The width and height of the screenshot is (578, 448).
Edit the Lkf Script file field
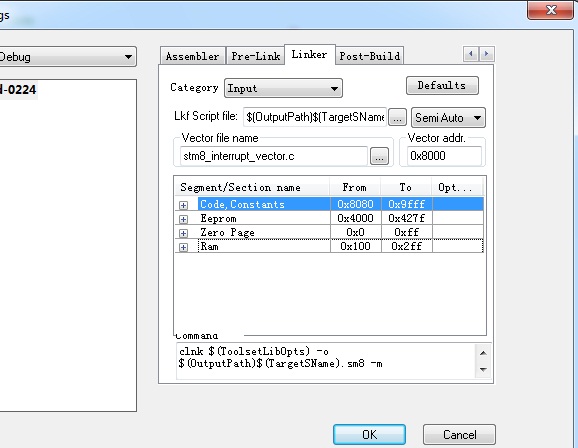tap(314, 117)
